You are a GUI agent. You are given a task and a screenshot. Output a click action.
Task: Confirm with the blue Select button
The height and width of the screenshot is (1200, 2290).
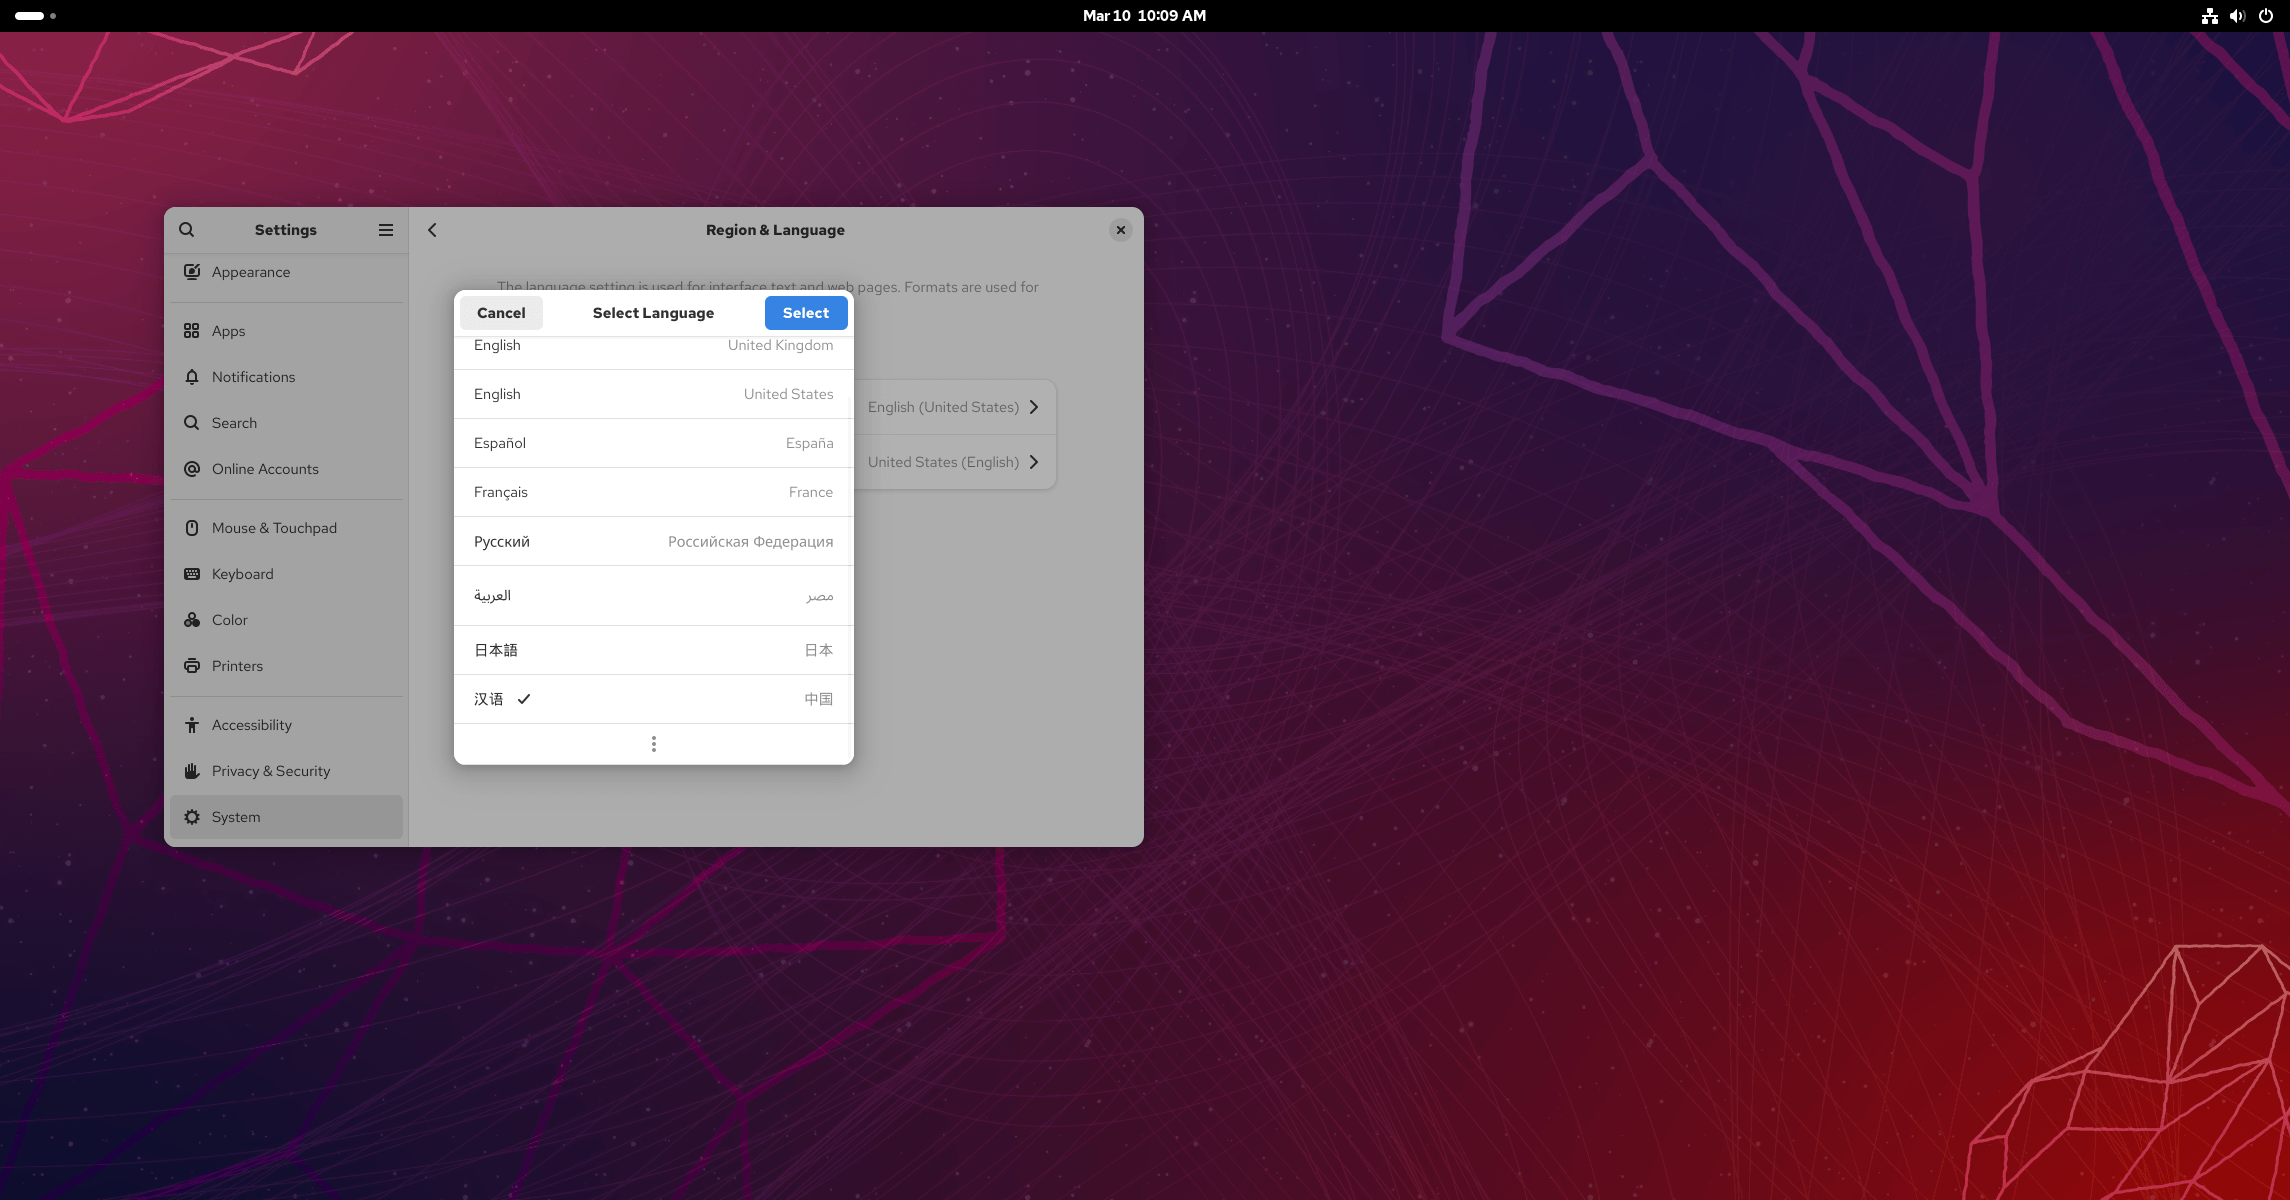coord(806,313)
